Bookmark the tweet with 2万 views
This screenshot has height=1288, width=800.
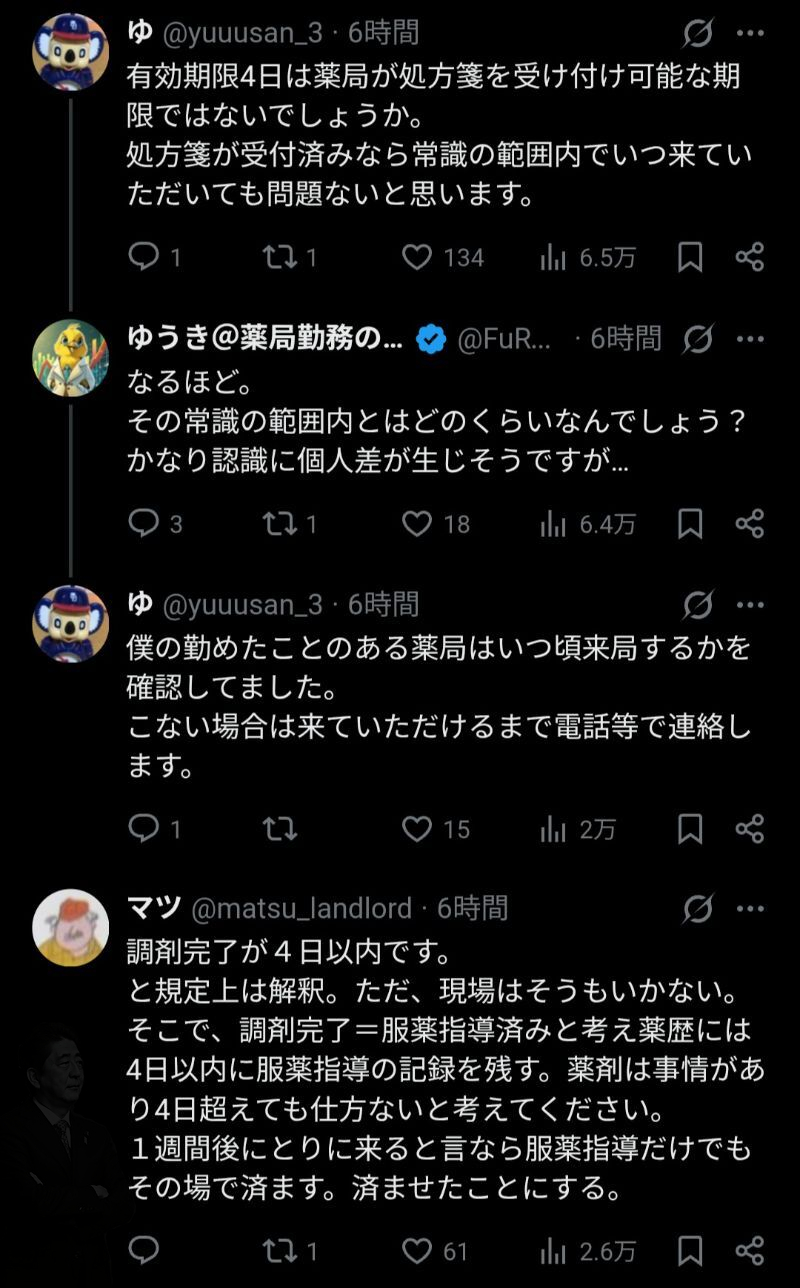click(690, 828)
